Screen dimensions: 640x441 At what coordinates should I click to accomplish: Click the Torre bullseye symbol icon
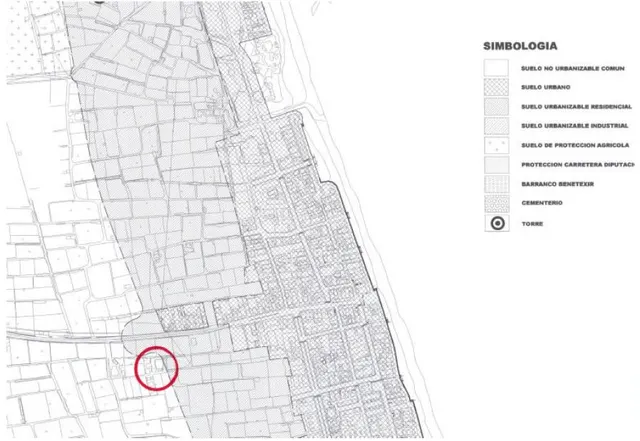coord(497,223)
